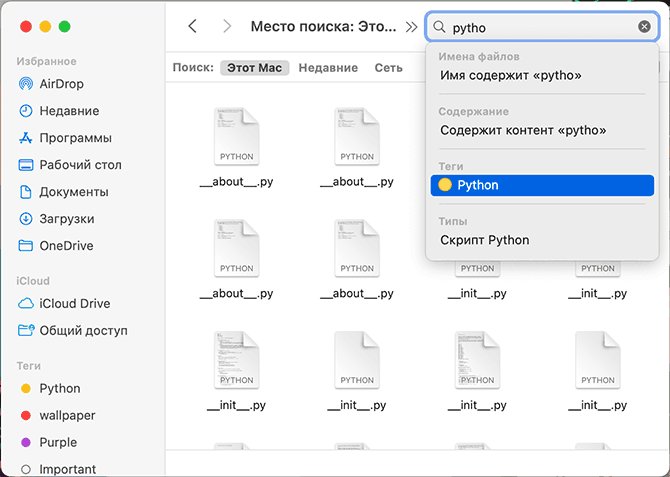This screenshot has width=670, height=477.
Task: Click the iCloud sidebar section header
Action: pos(33,281)
